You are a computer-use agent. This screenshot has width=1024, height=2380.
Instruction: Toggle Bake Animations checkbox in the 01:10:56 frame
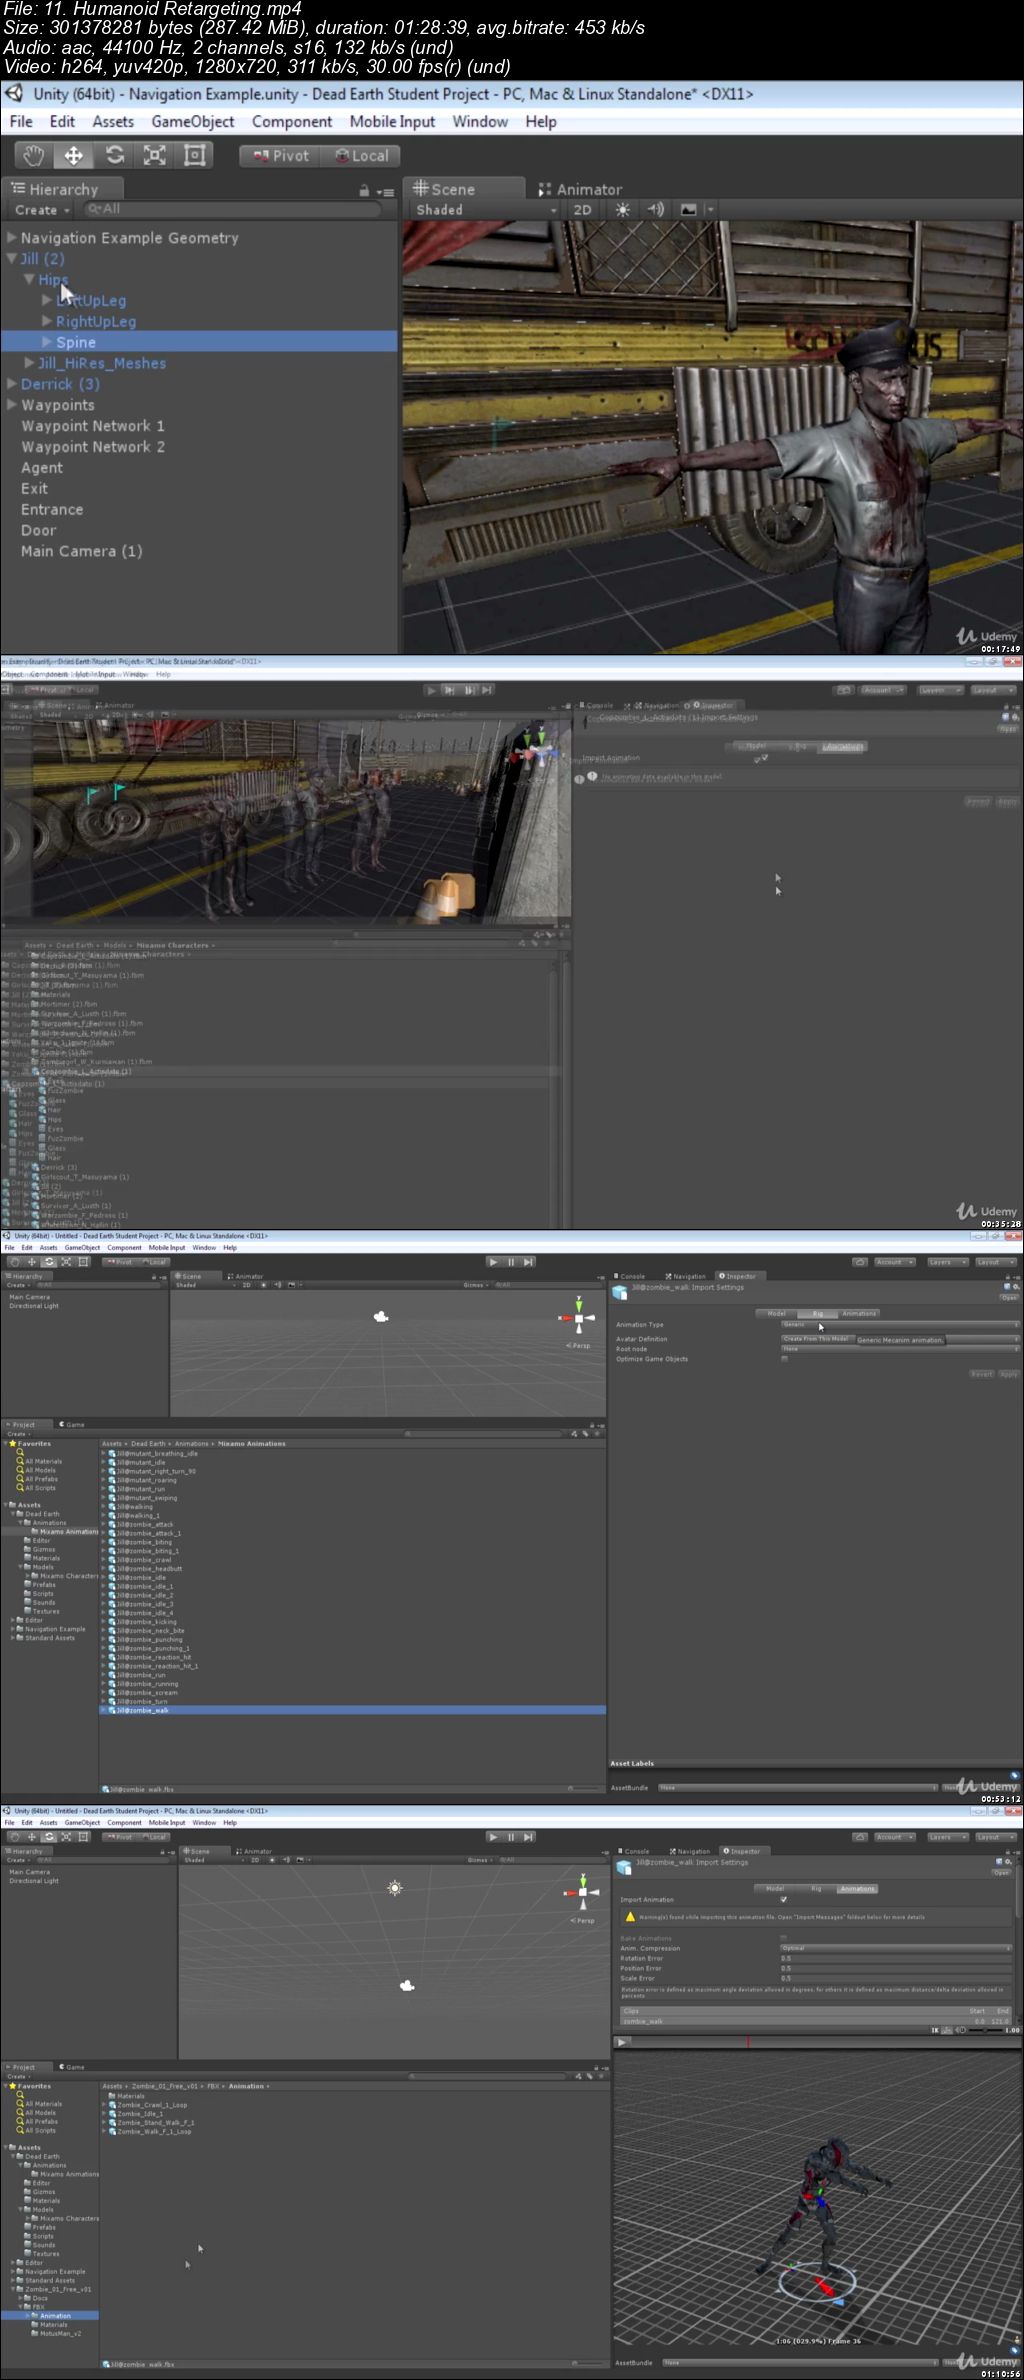coord(783,1938)
